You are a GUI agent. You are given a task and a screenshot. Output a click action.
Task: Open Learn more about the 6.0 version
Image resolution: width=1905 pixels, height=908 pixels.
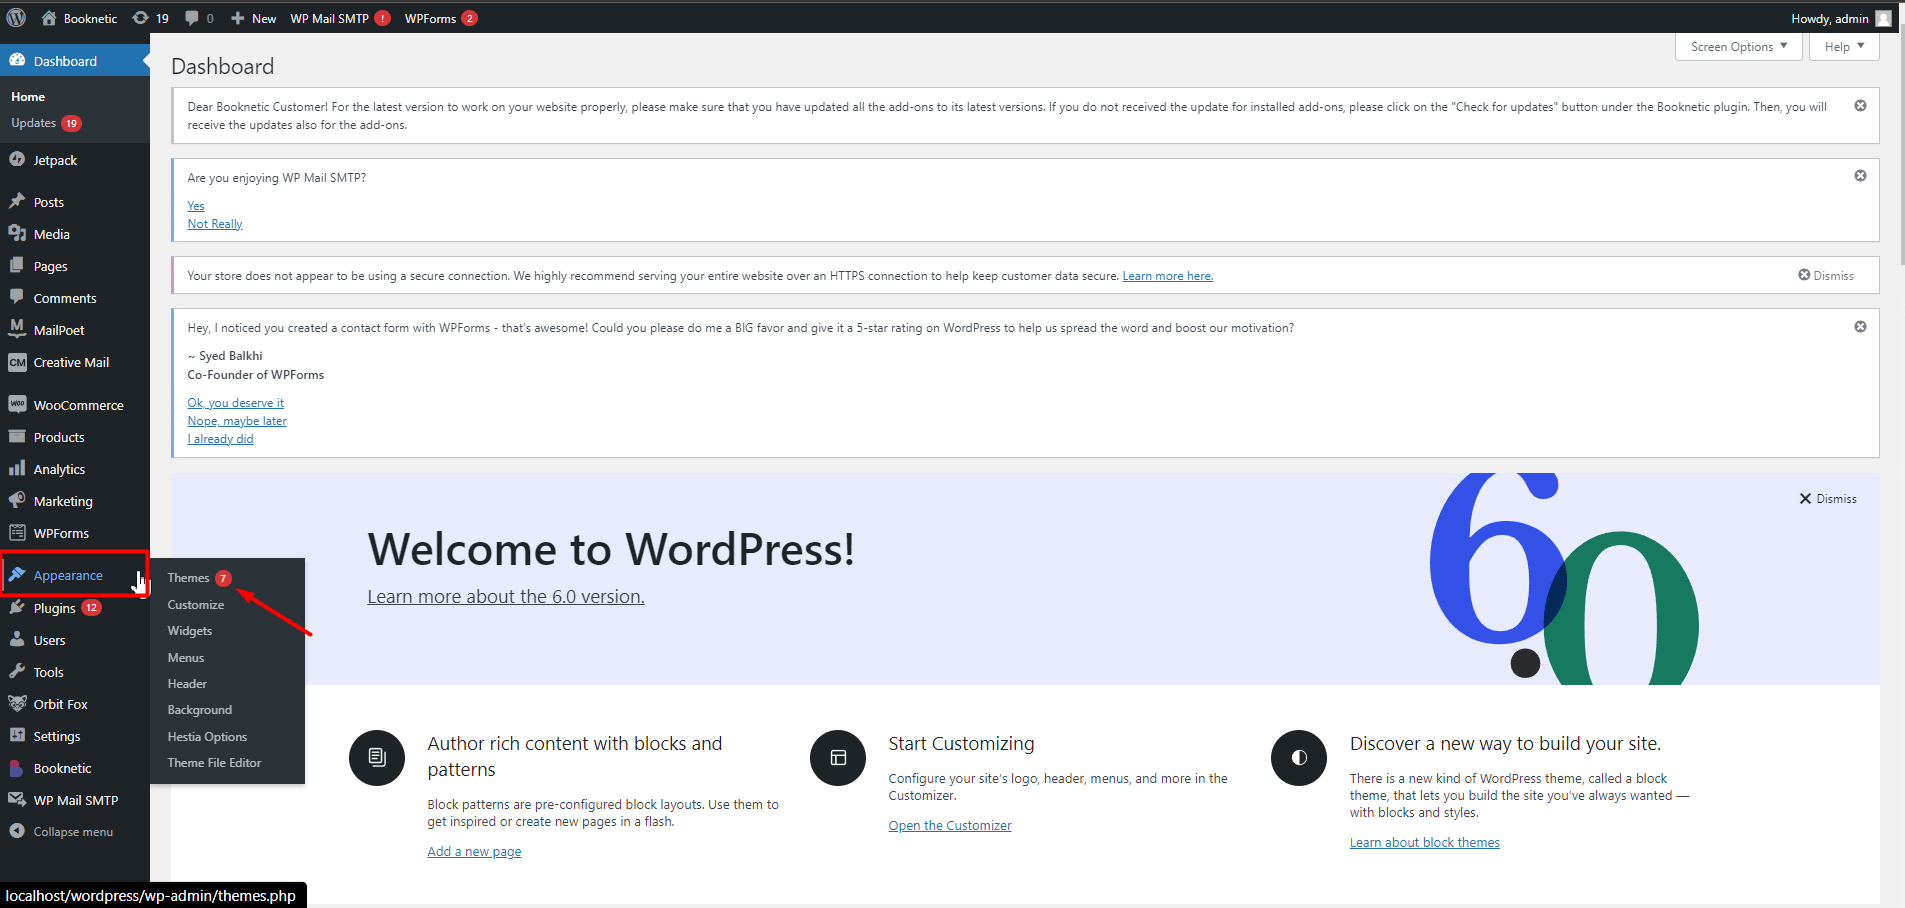click(x=506, y=597)
